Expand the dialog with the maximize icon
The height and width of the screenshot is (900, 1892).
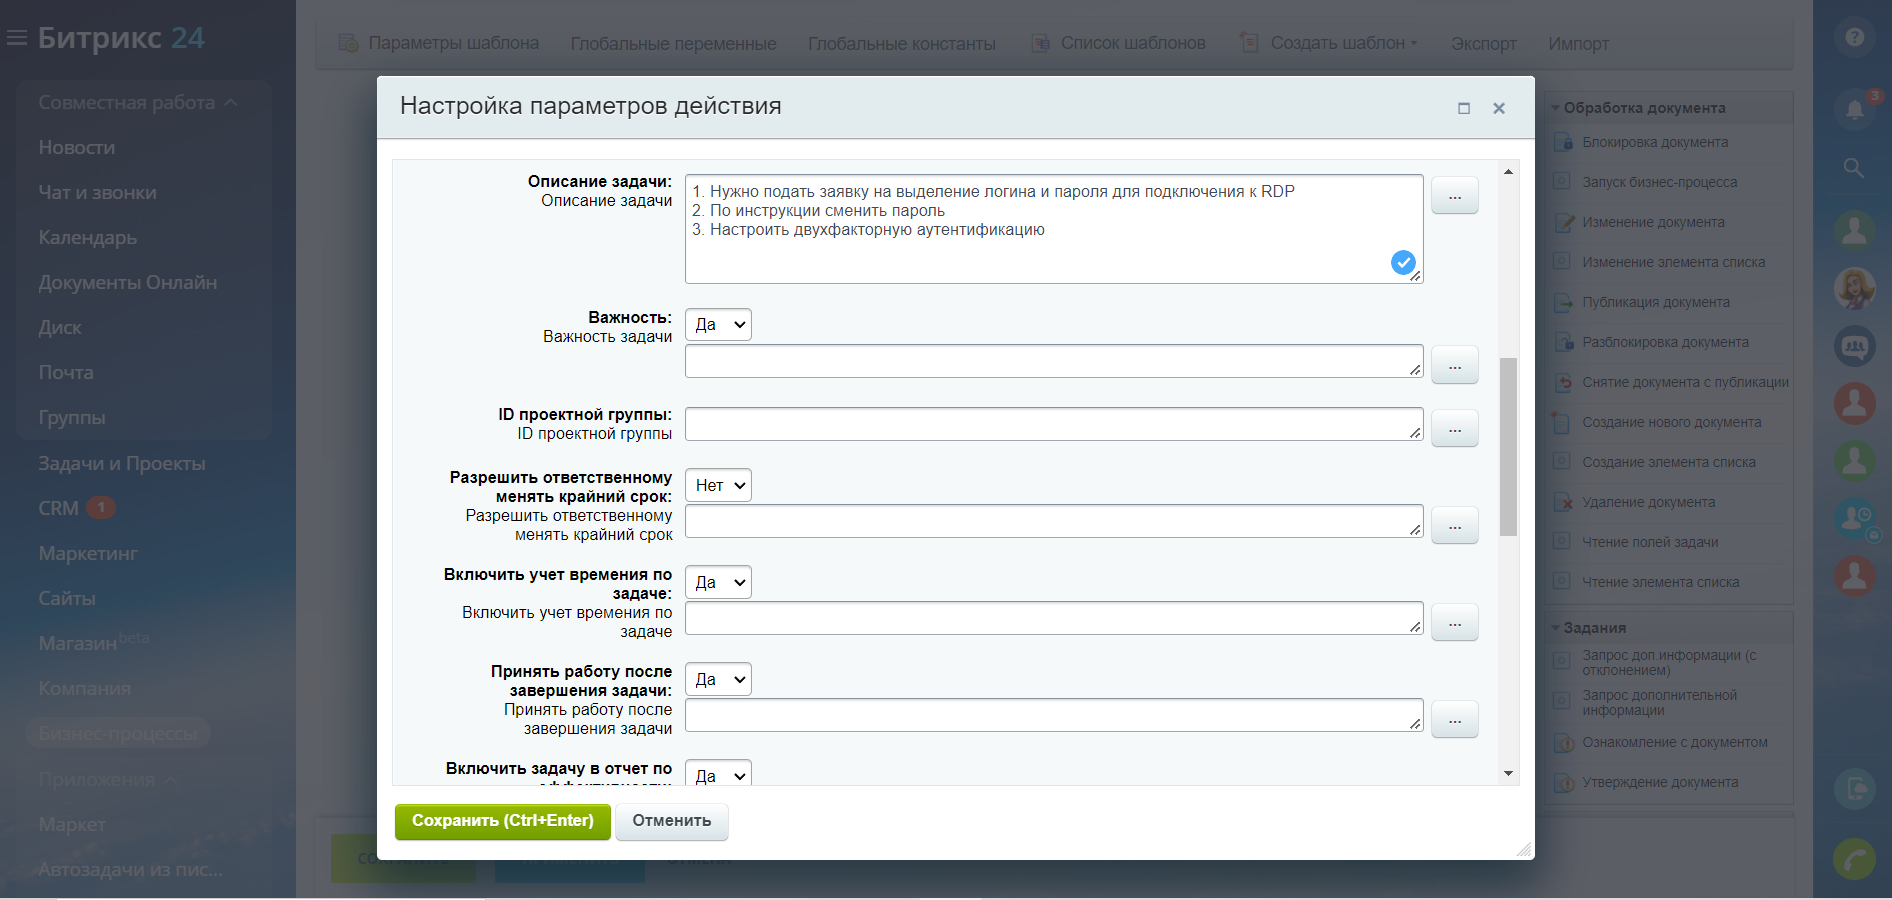1464,108
